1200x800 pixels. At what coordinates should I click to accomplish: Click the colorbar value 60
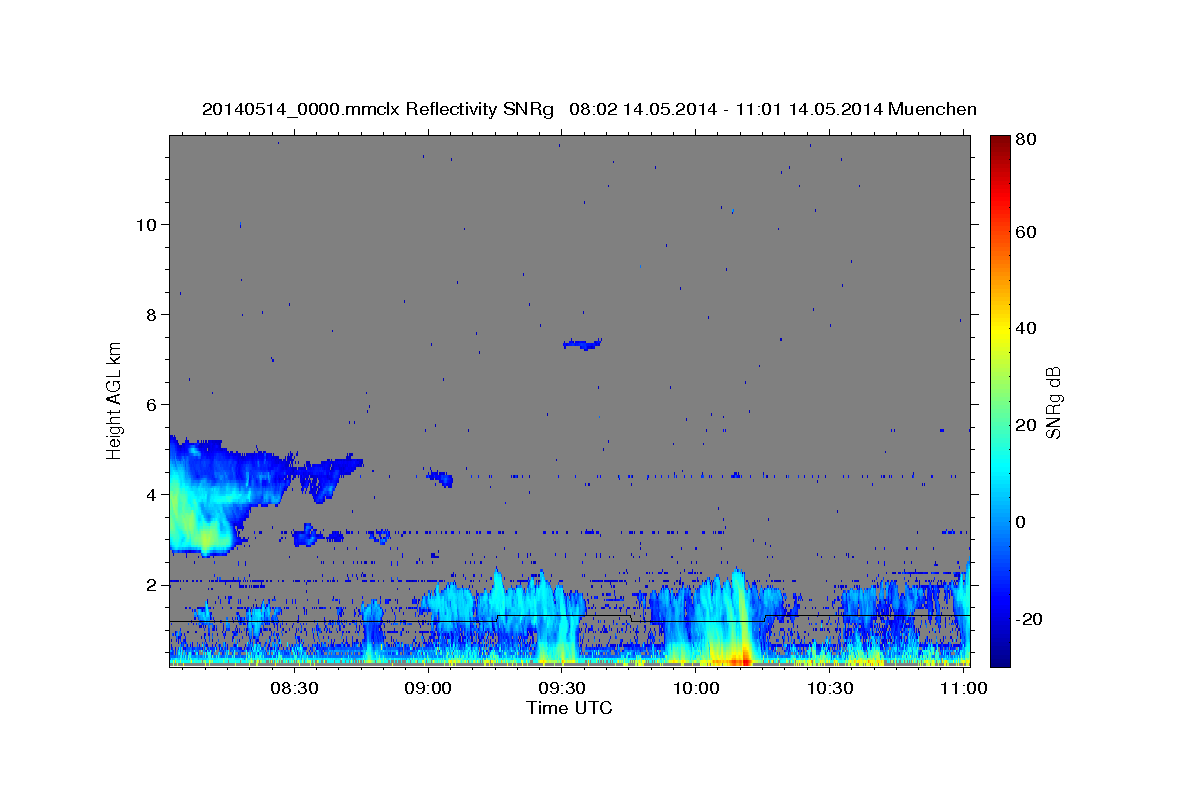[x=1027, y=232]
